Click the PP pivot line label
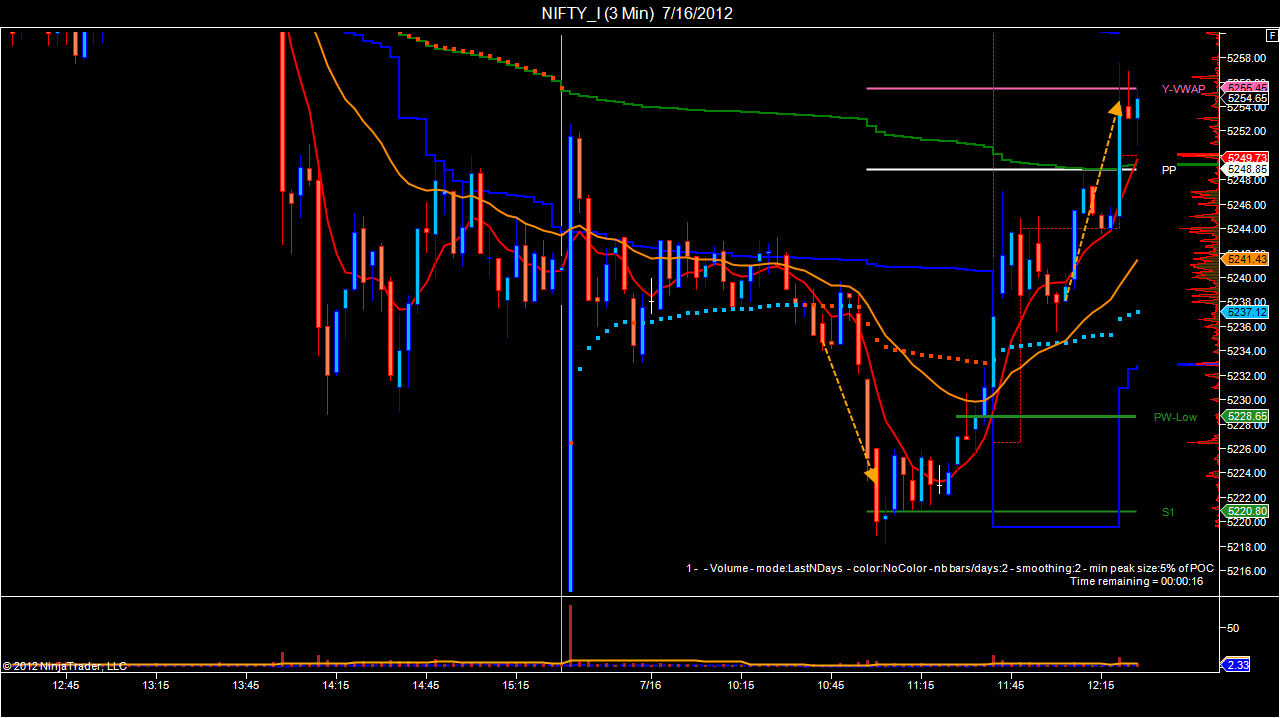The width and height of the screenshot is (1280, 718). click(1169, 170)
